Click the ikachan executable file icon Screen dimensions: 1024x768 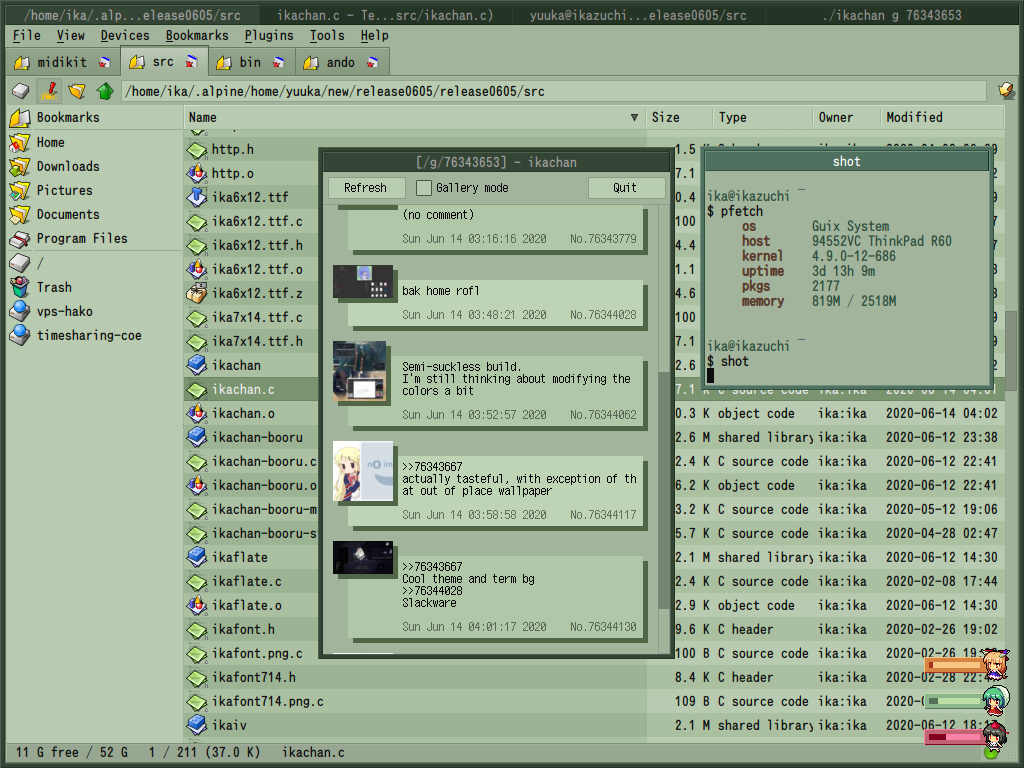197,365
